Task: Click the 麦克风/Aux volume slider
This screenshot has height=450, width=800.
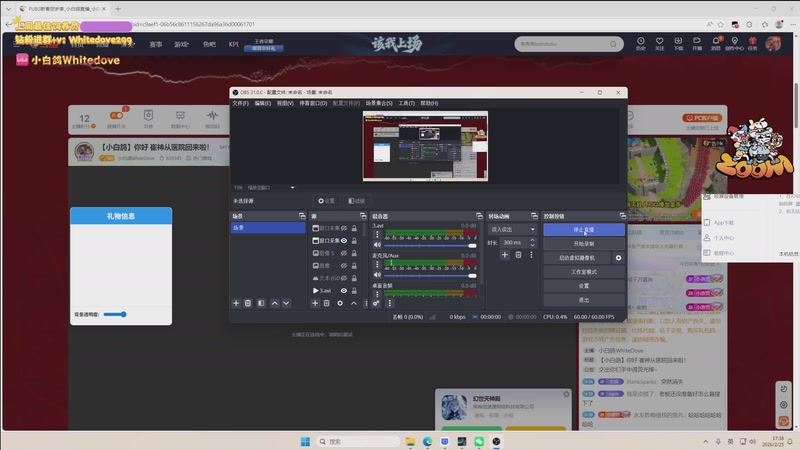Action: coord(431,276)
